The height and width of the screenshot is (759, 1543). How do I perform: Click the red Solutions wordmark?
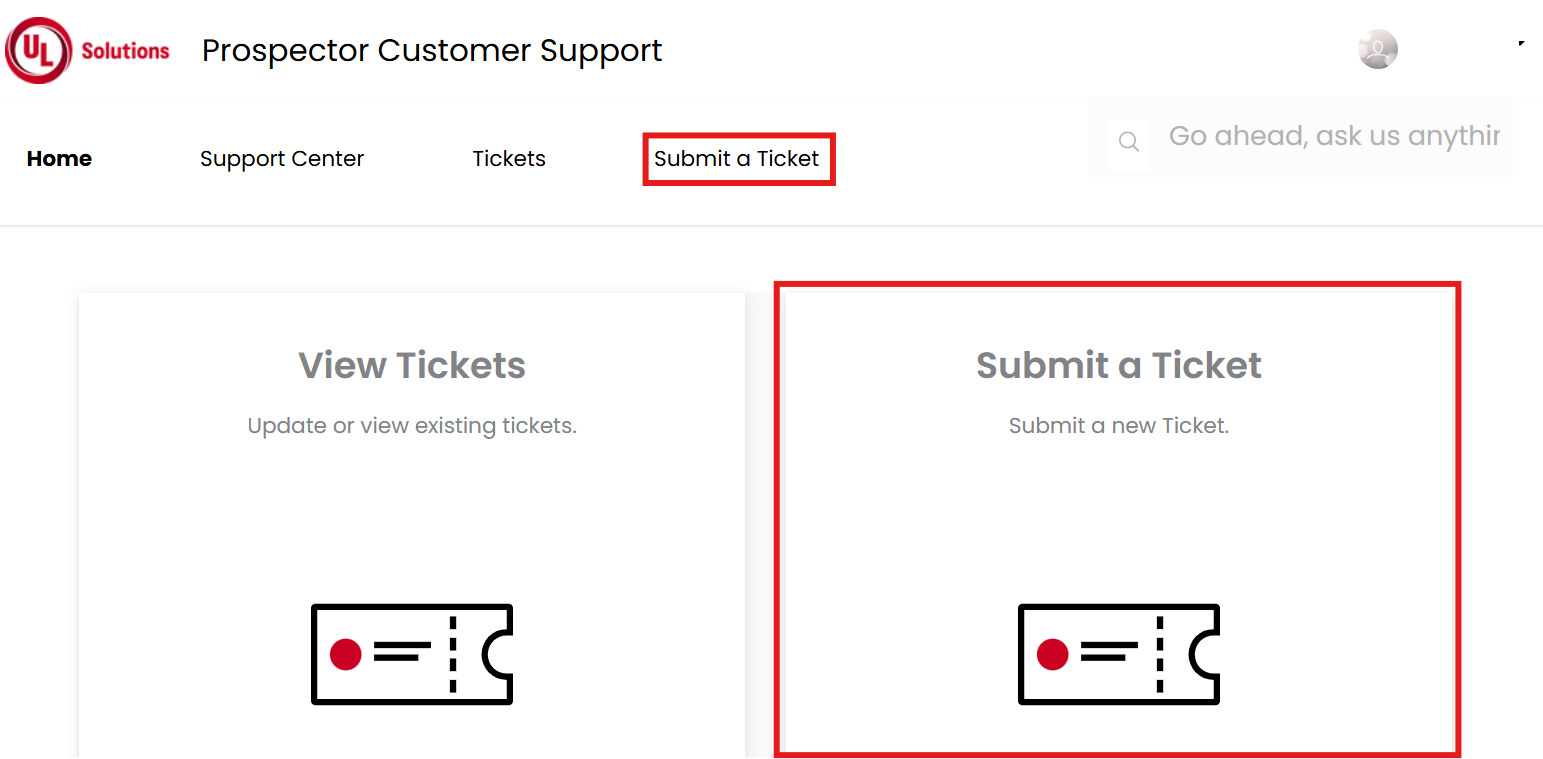(x=125, y=51)
